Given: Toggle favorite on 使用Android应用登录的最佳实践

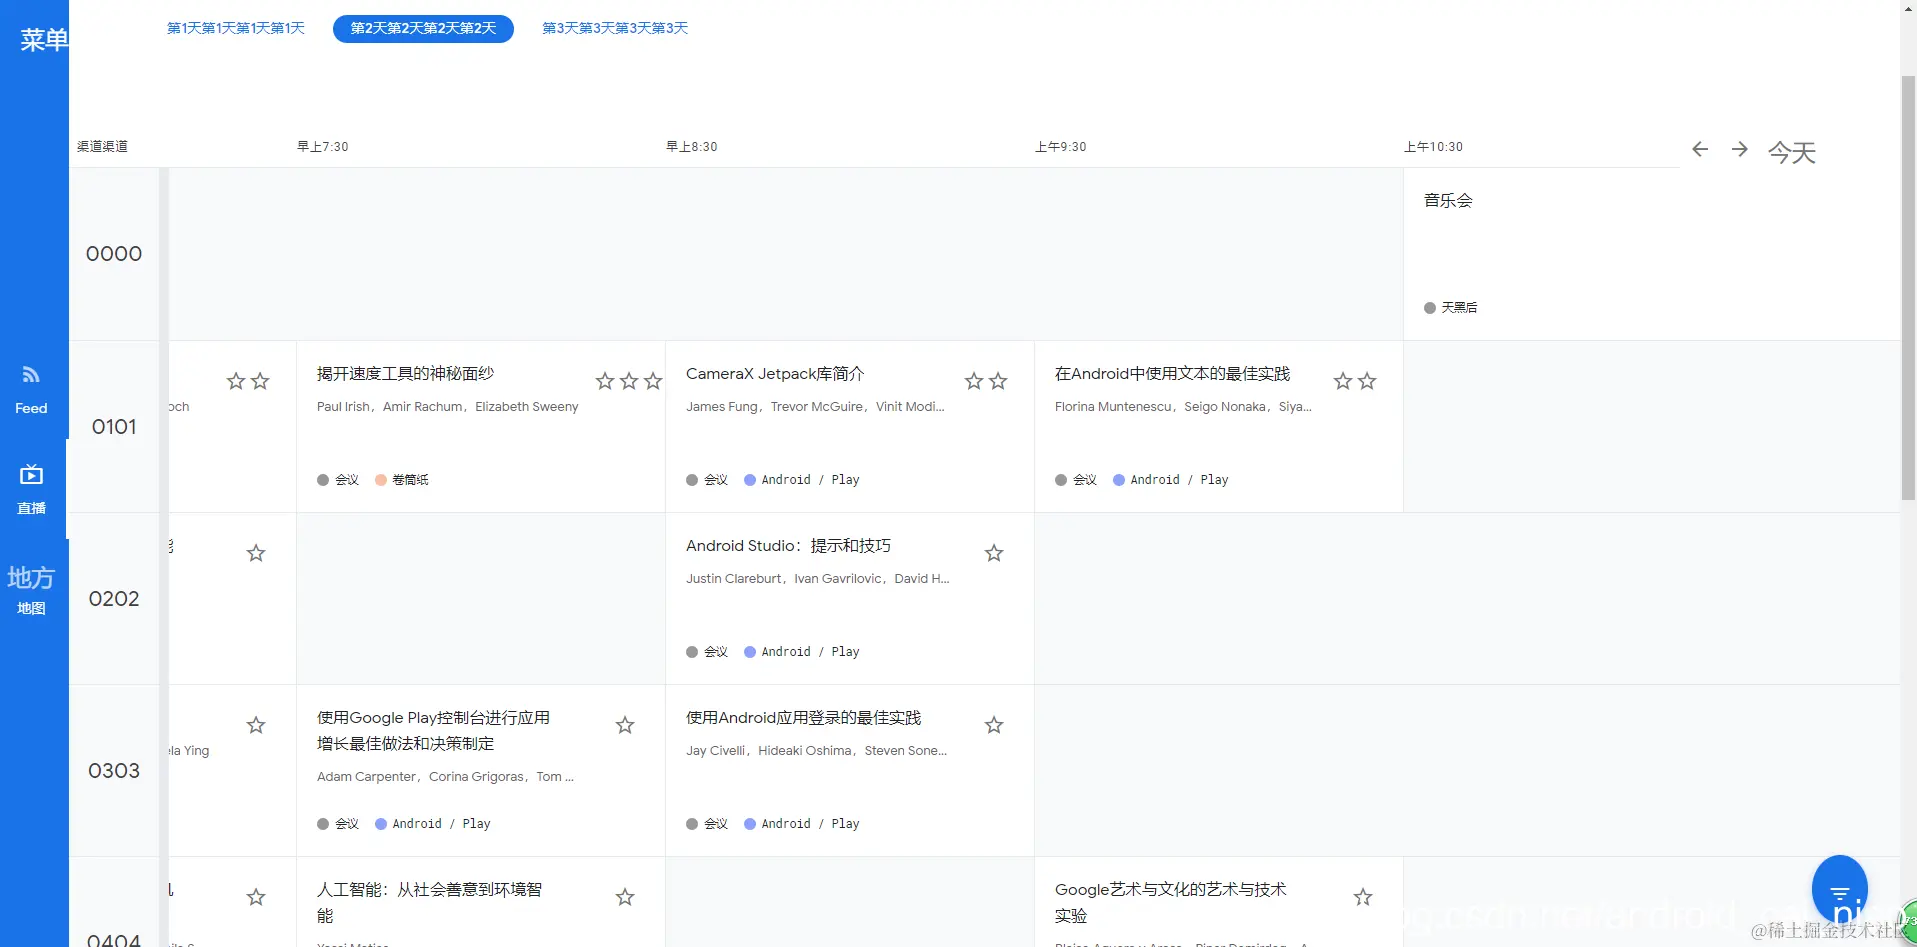Looking at the screenshot, I should point(993,725).
